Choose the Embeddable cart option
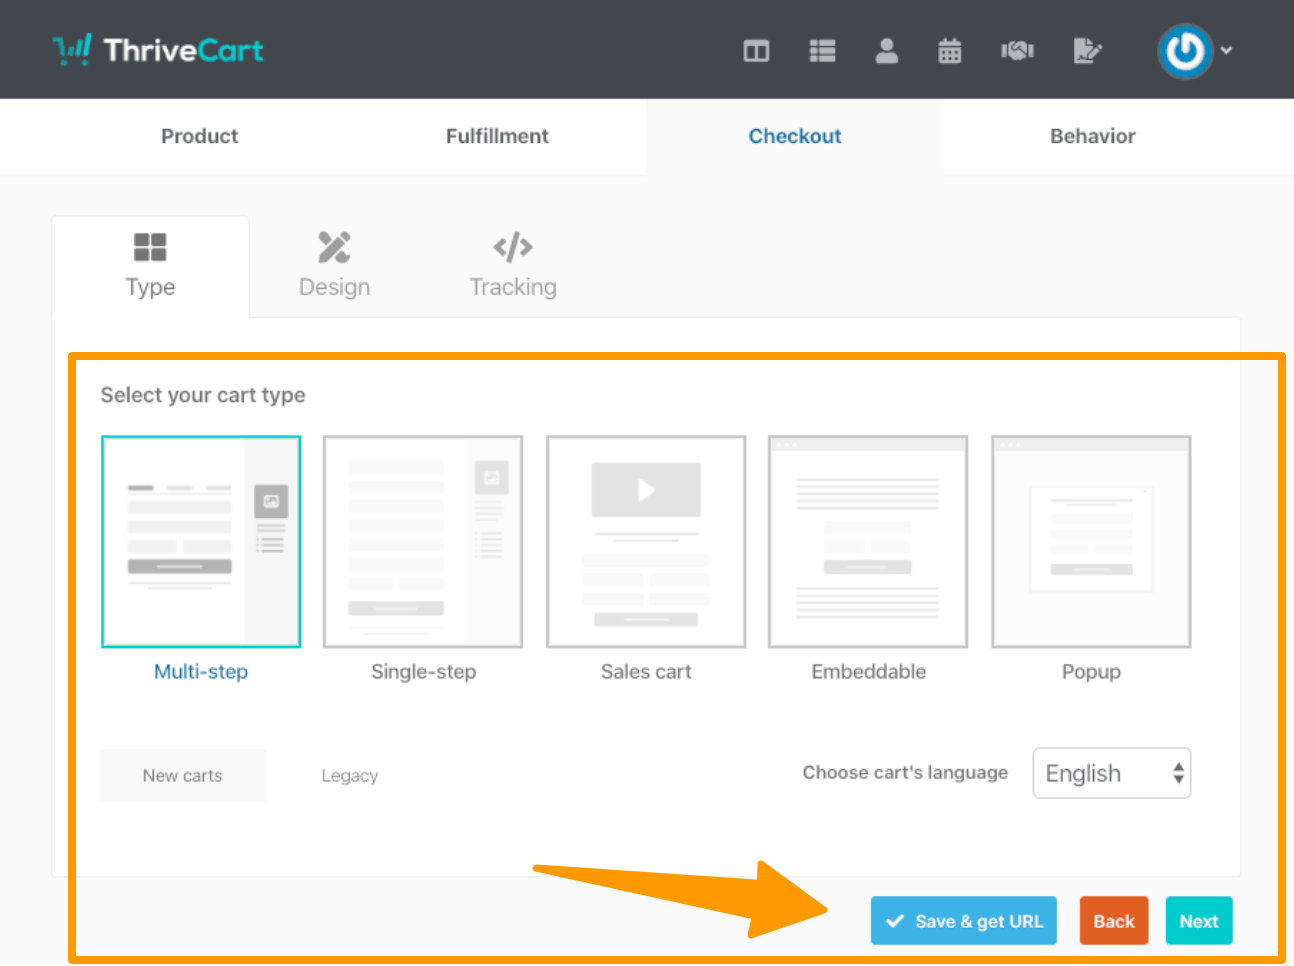Viewport: 1294px width, 966px height. click(x=867, y=540)
